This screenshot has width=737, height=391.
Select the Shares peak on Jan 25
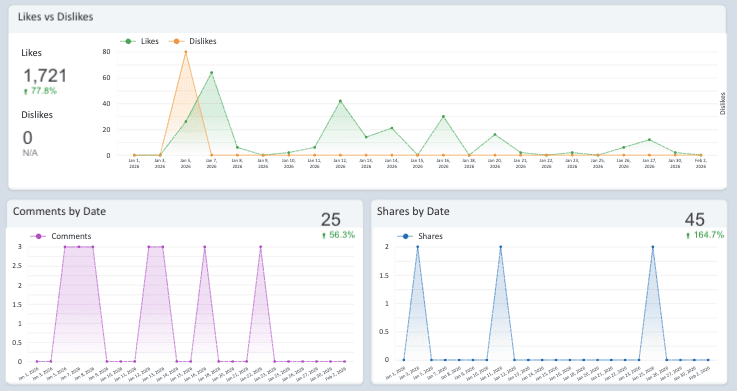pos(652,247)
